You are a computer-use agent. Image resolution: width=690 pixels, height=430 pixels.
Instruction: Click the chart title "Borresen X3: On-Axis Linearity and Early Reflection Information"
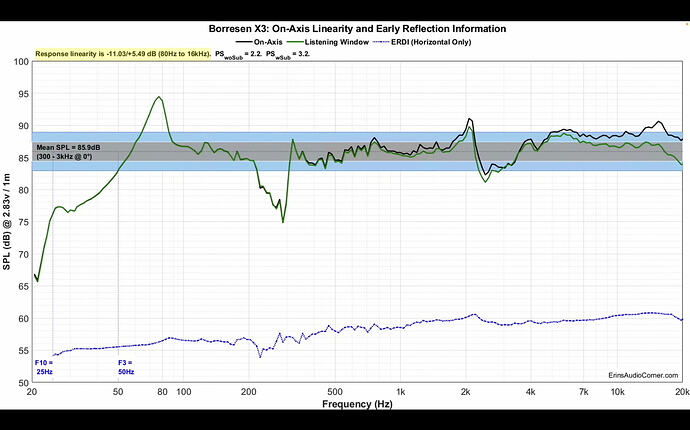pyautogui.click(x=357, y=29)
